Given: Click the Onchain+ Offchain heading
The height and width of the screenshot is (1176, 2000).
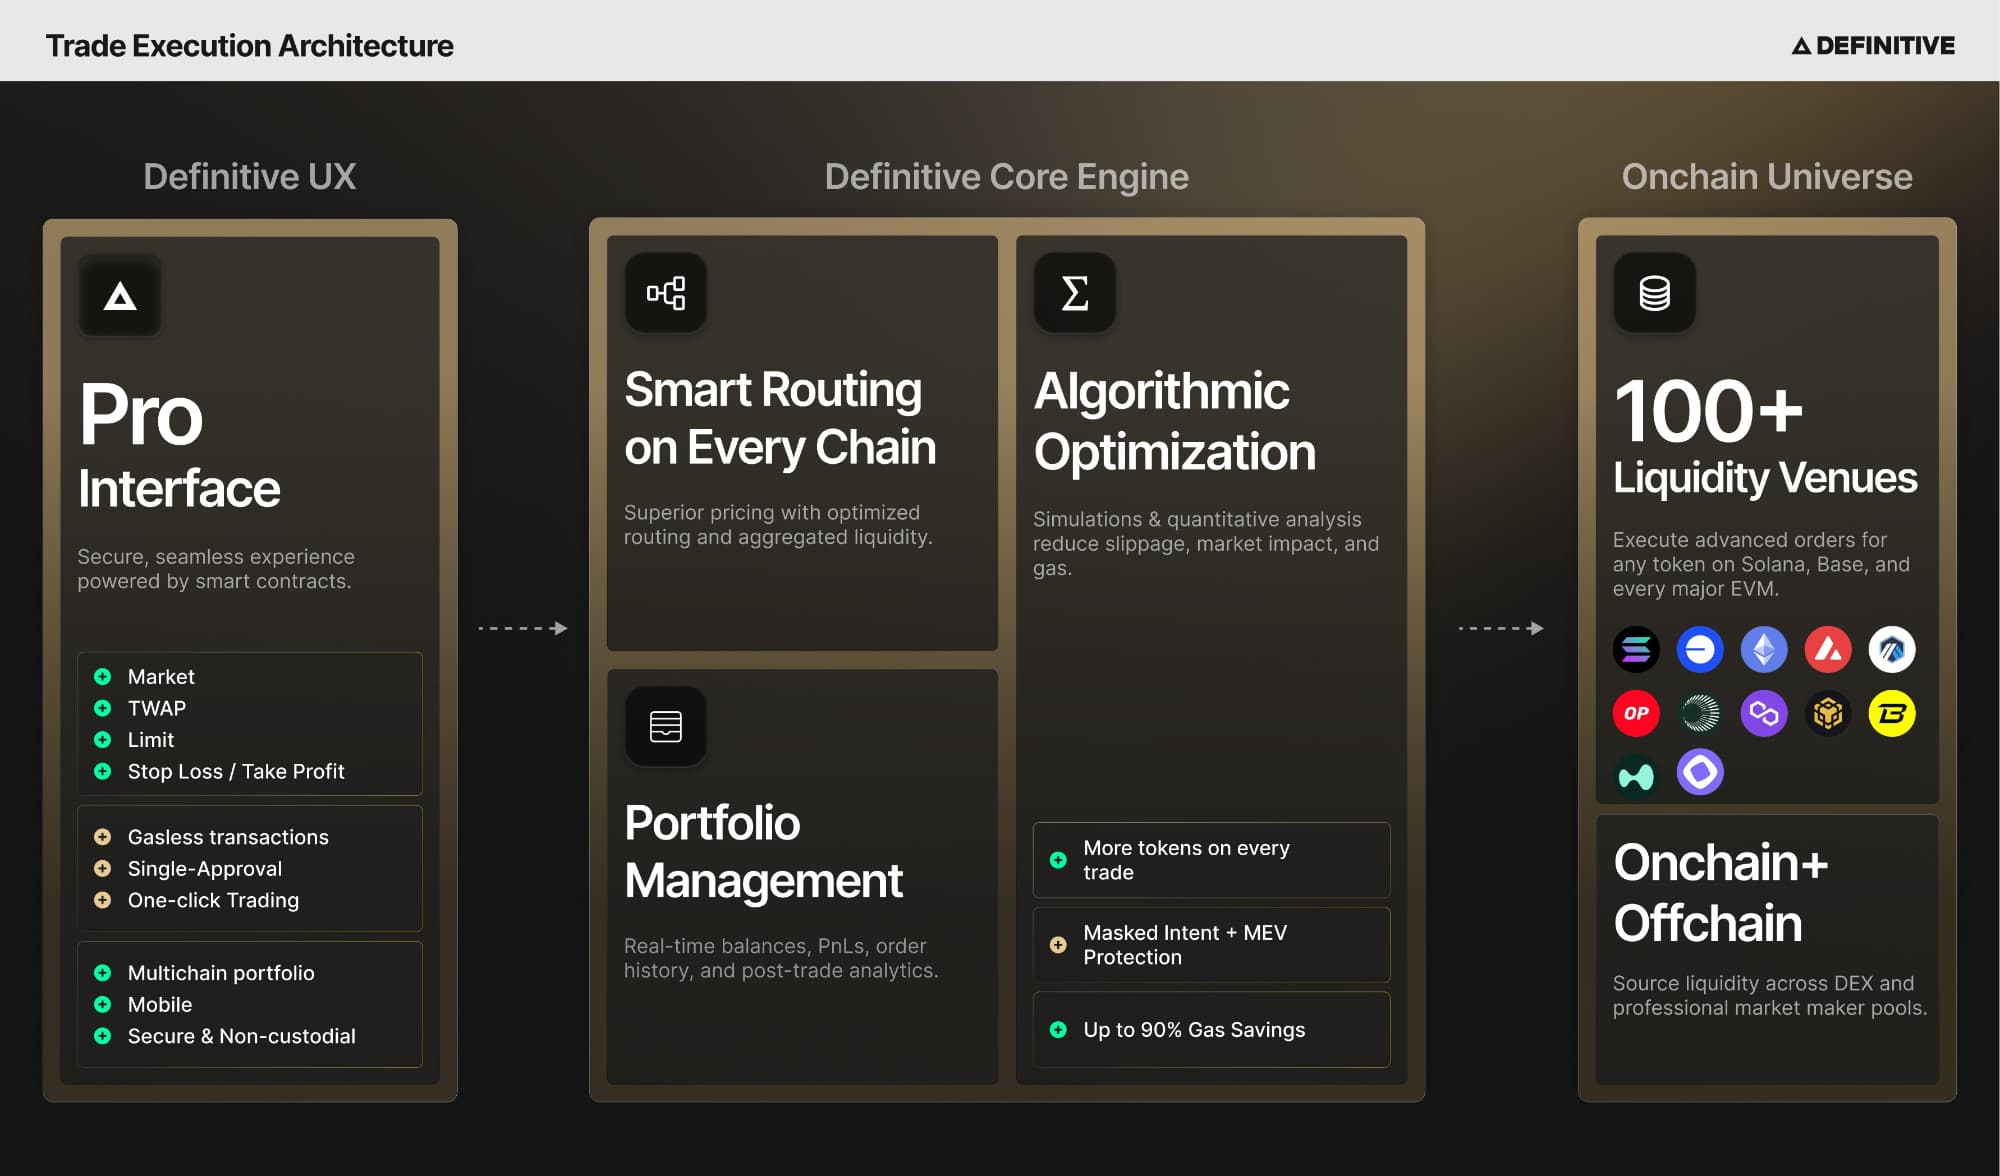Looking at the screenshot, I should coord(1720,893).
